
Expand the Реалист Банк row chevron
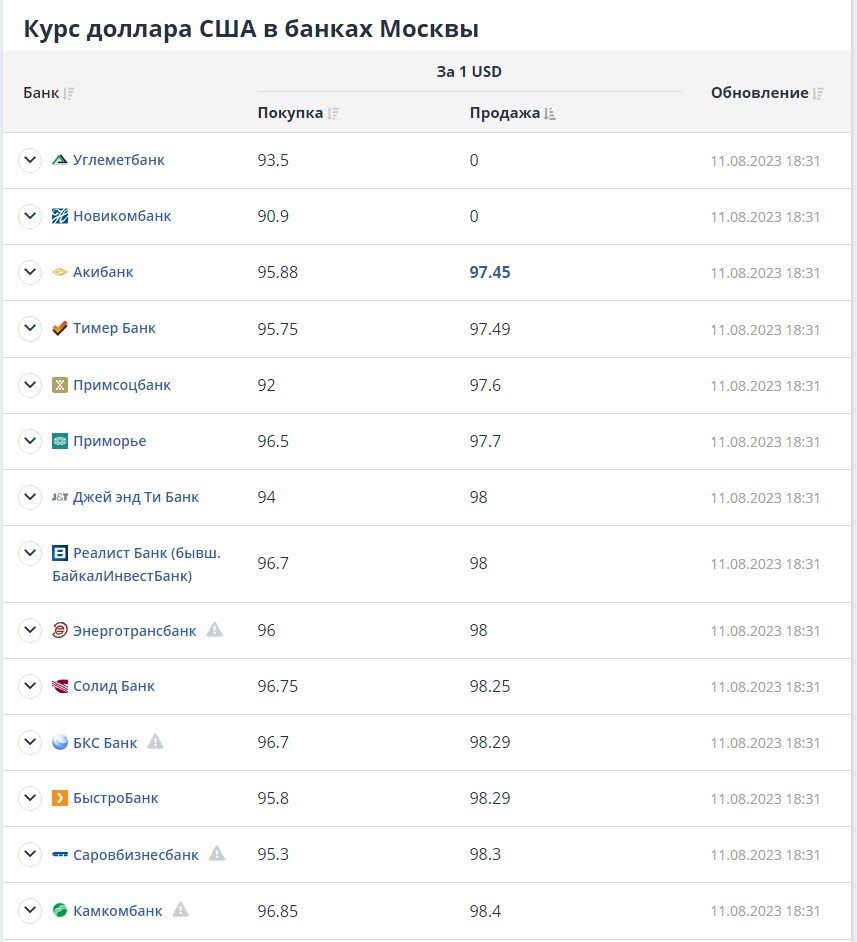[x=30, y=552]
